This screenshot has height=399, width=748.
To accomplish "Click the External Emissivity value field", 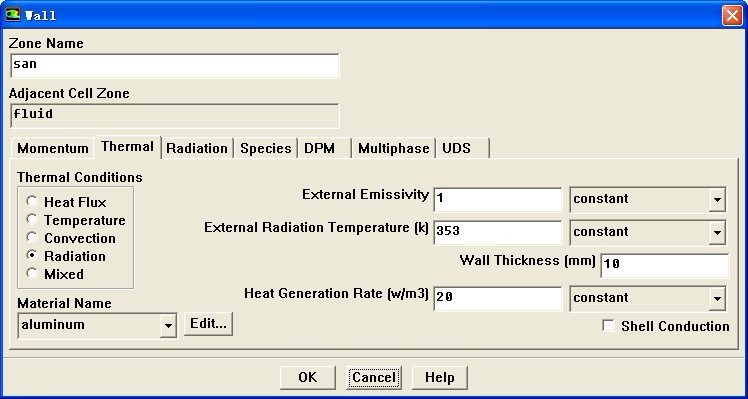I will (498, 200).
